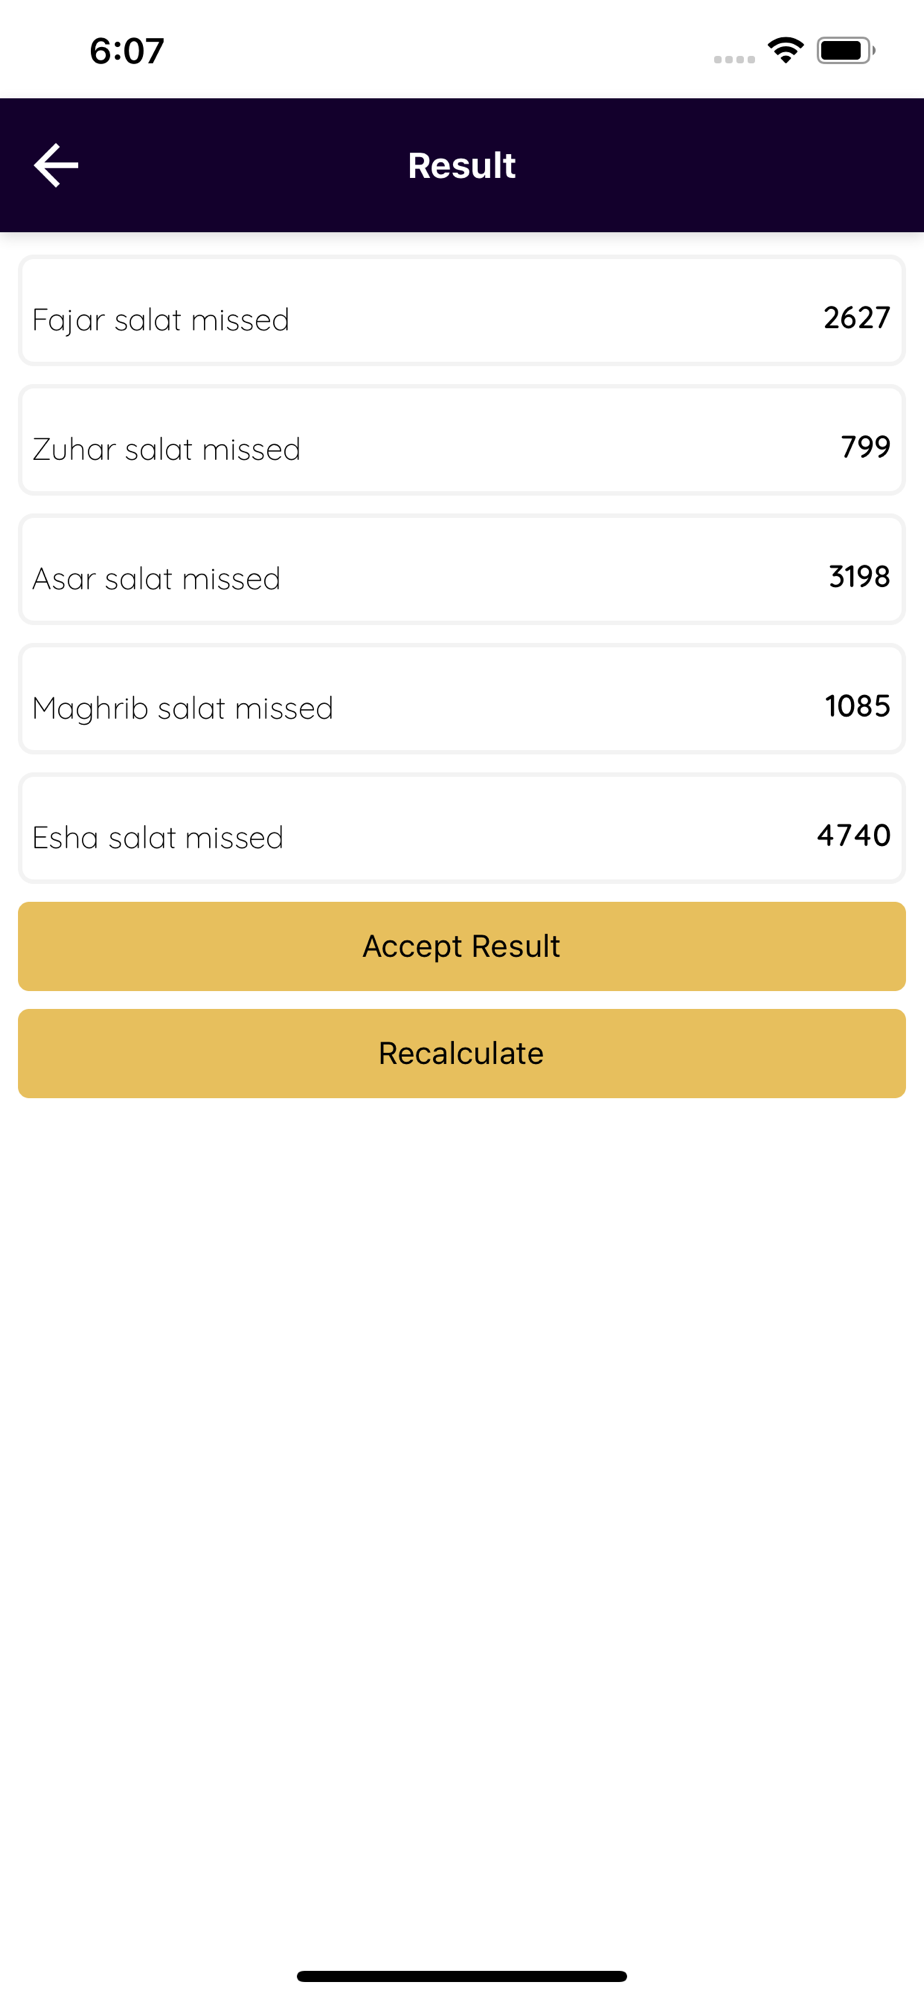This screenshot has height=2000, width=924.
Task: Tap the Maghrib count value 1085
Action: click(858, 706)
